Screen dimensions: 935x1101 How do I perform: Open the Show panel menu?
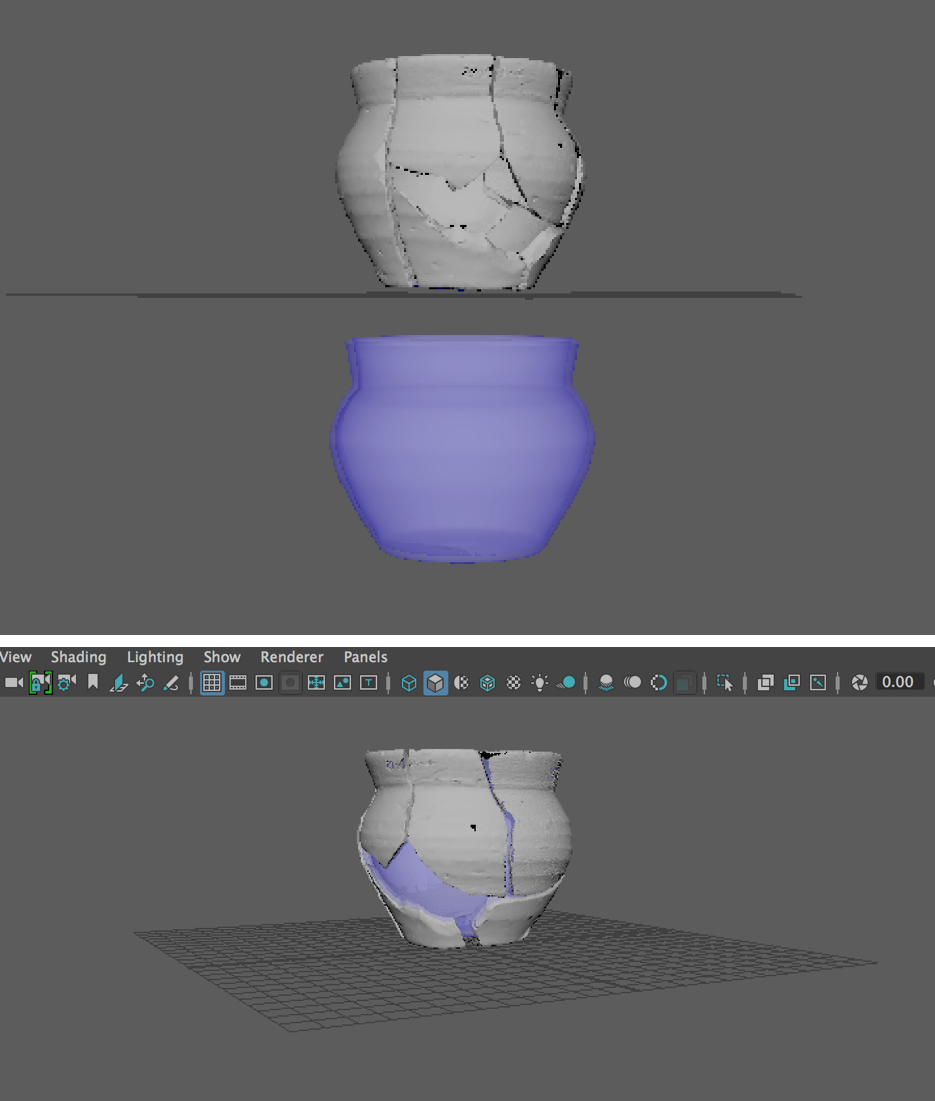pos(222,657)
